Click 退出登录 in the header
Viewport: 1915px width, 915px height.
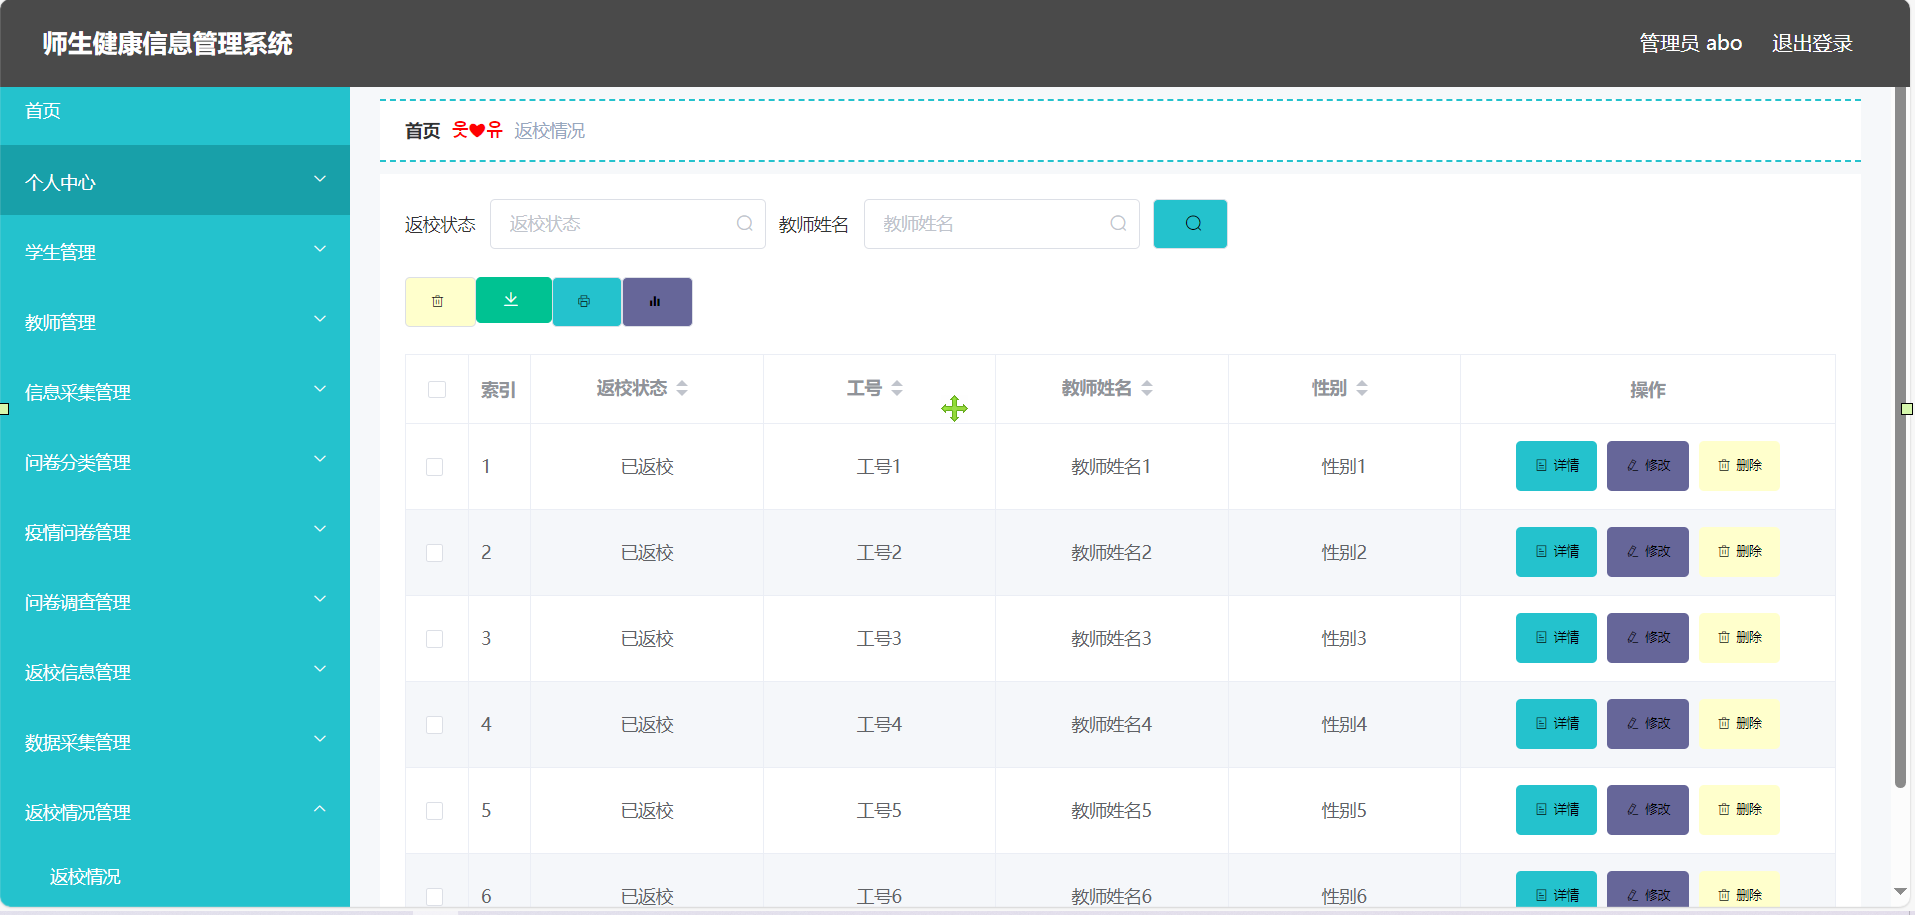1812,43
